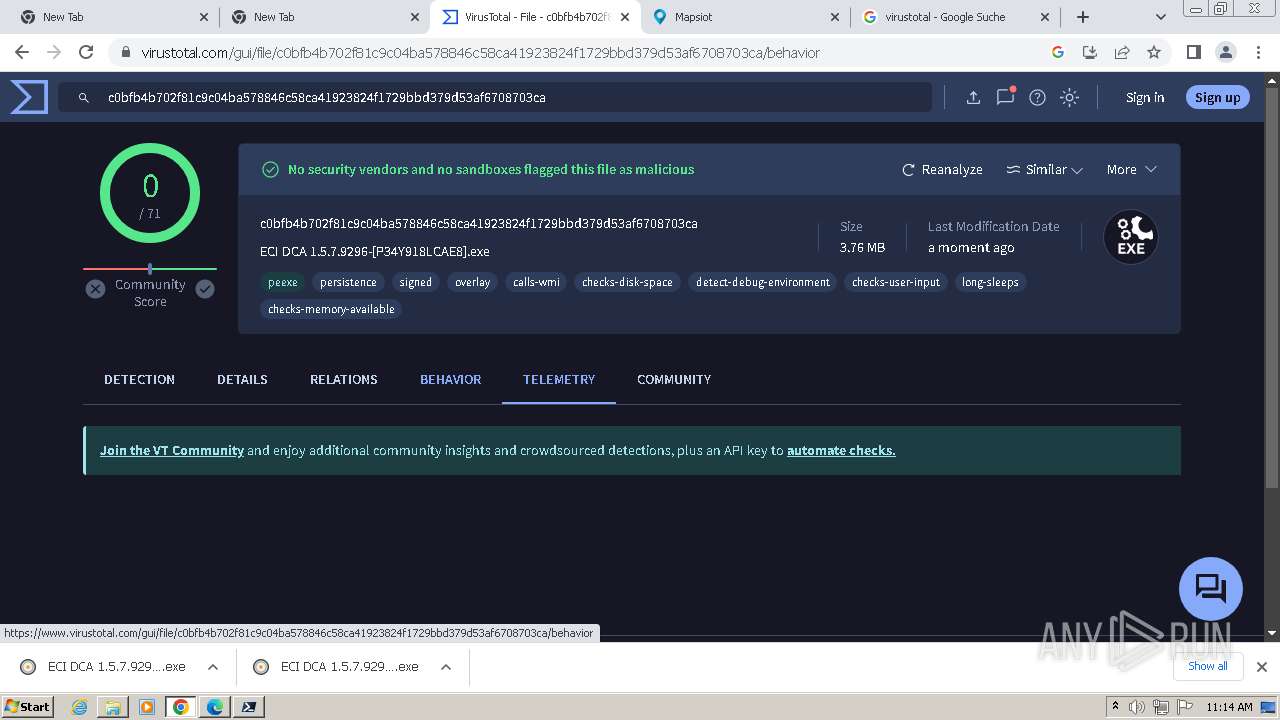The height and width of the screenshot is (720, 1280).
Task: Switch to the RELATIONS tab
Action: point(343,379)
